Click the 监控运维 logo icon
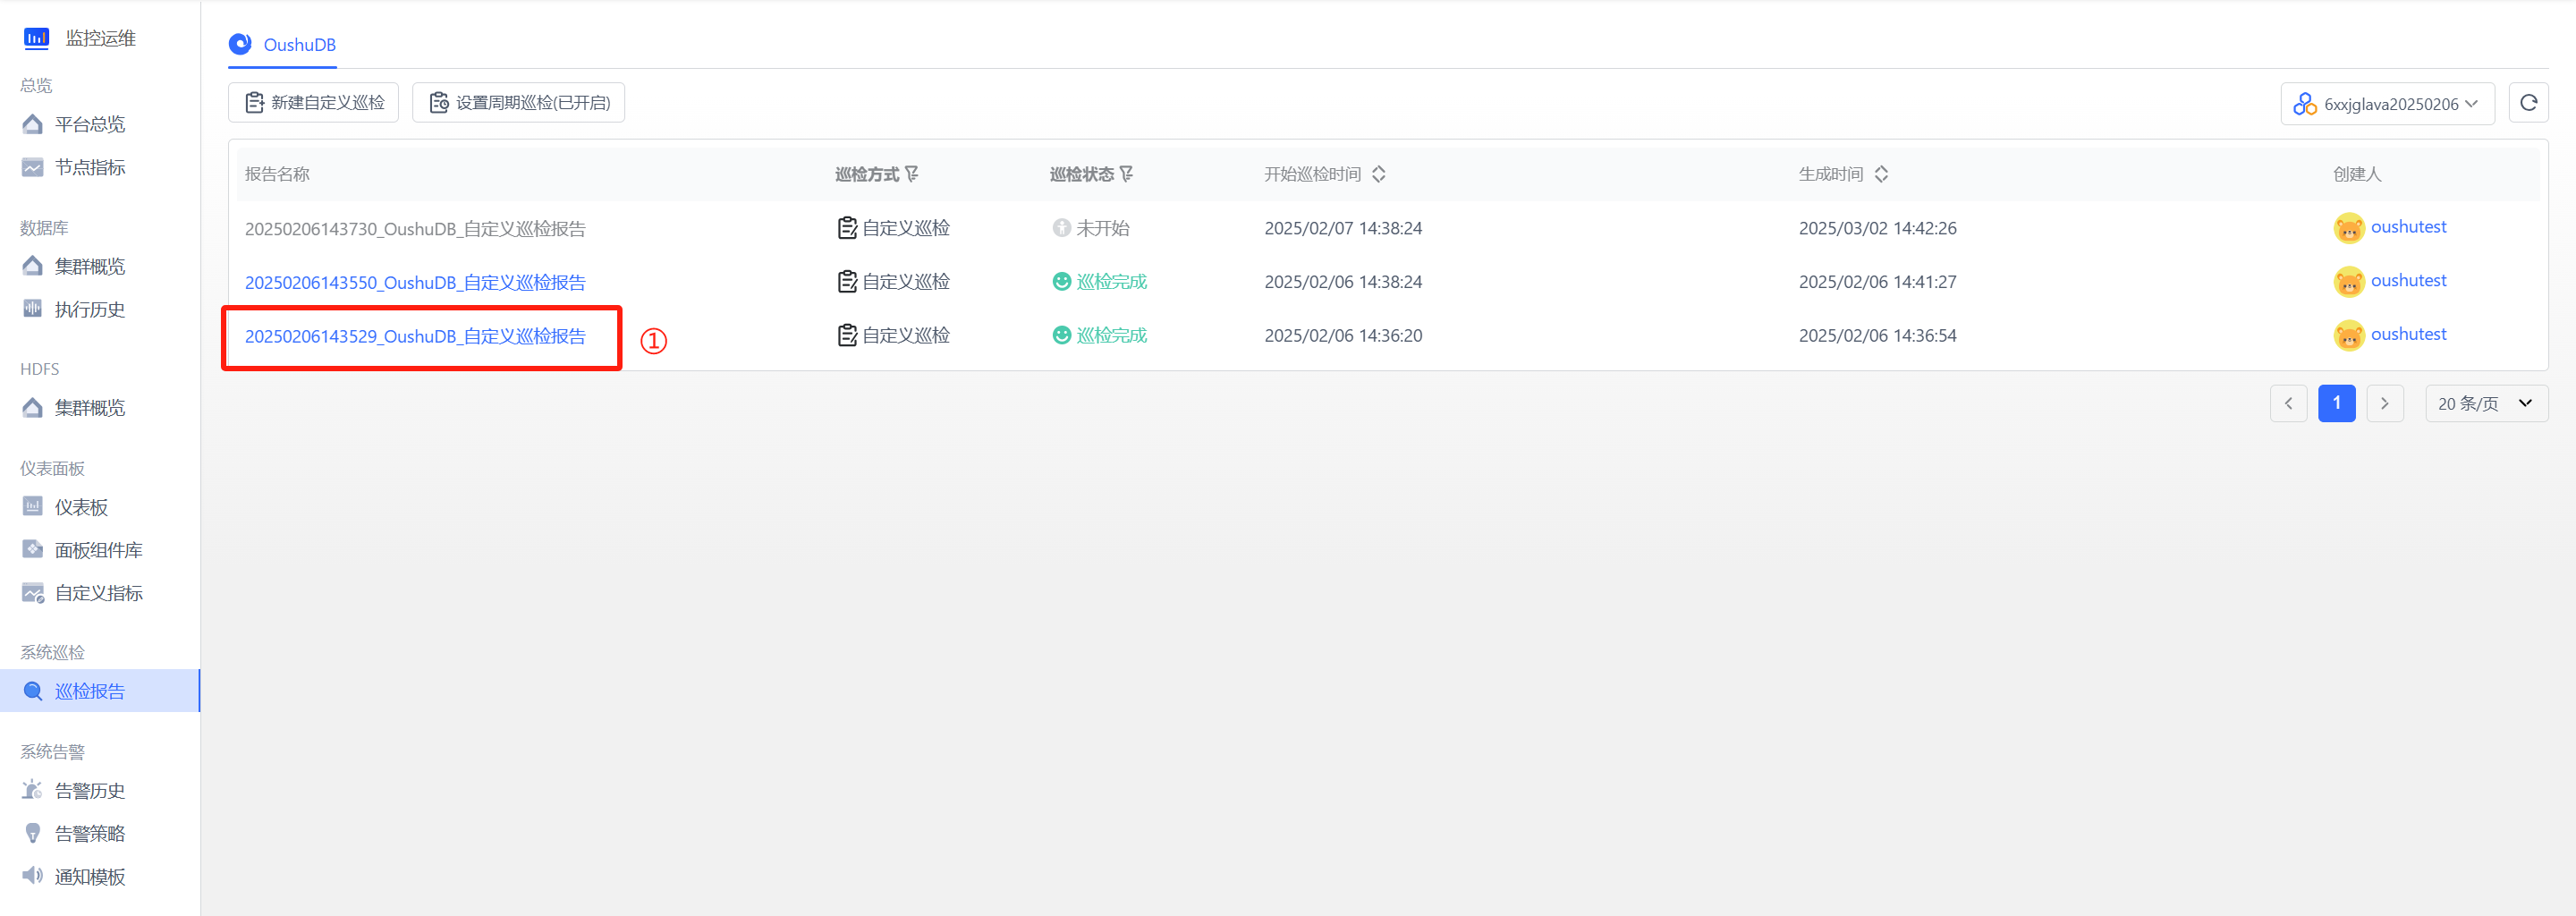 coord(36,38)
